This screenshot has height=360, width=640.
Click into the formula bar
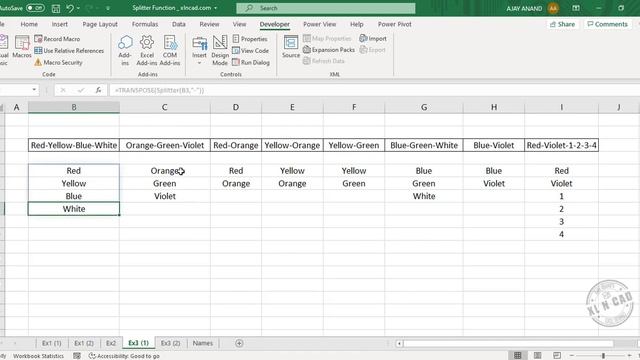(x=373, y=90)
